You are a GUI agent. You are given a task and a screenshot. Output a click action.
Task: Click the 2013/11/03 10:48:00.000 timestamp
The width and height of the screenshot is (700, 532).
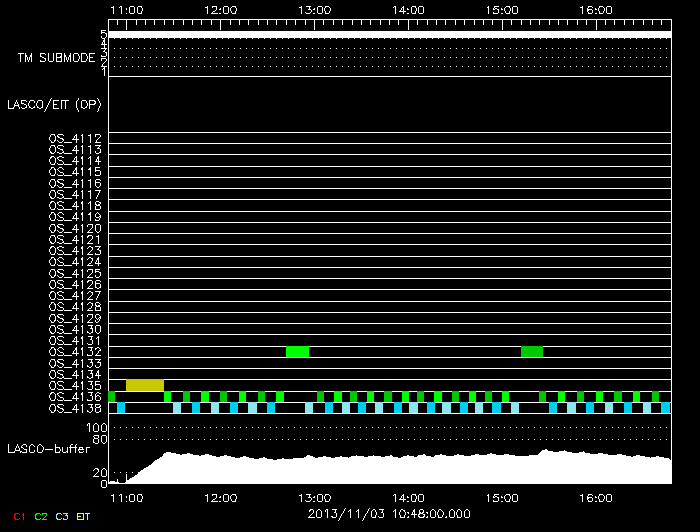(x=387, y=514)
